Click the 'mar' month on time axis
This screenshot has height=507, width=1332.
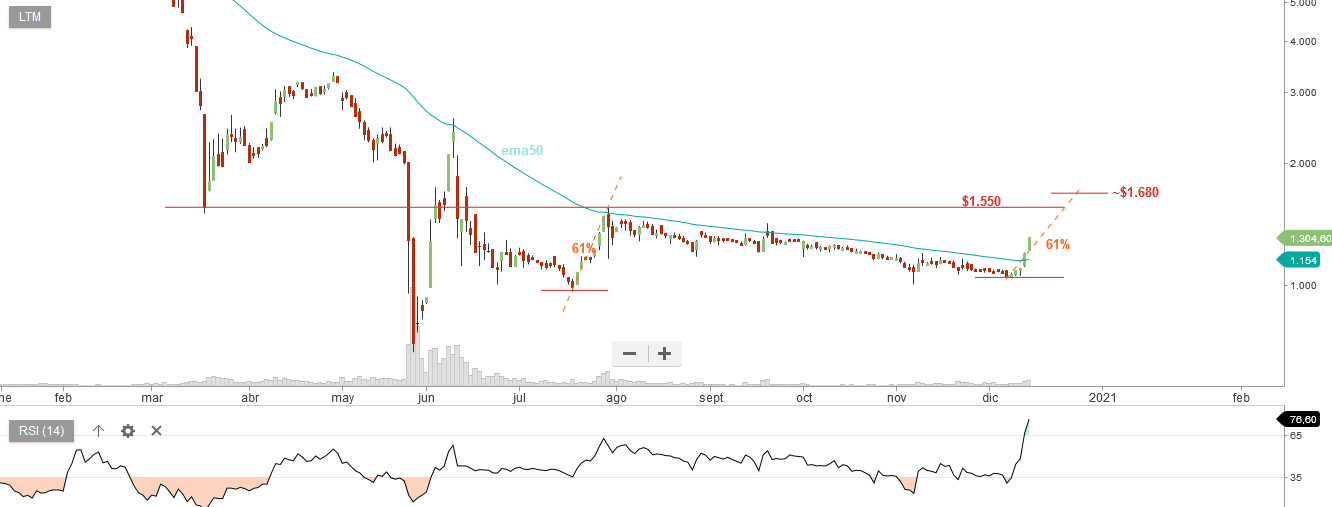pyautogui.click(x=152, y=397)
